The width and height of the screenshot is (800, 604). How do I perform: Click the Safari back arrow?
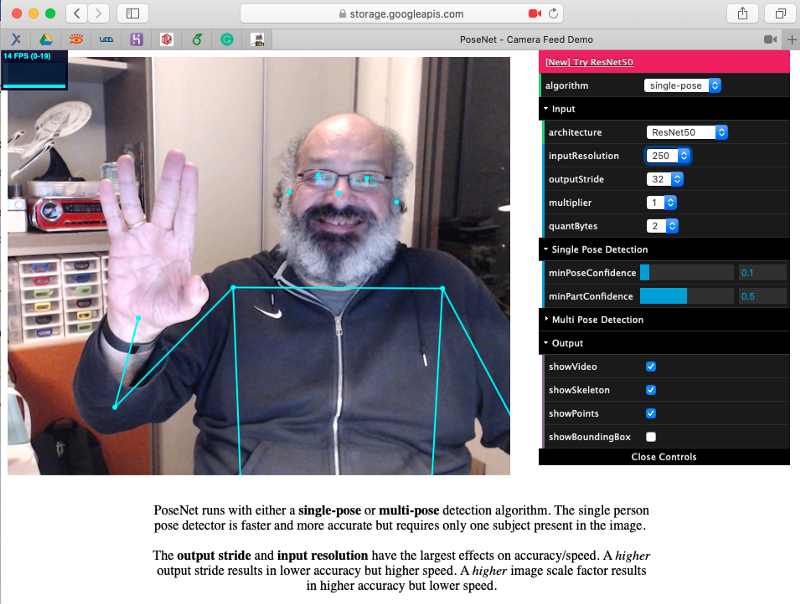pyautogui.click(x=77, y=13)
